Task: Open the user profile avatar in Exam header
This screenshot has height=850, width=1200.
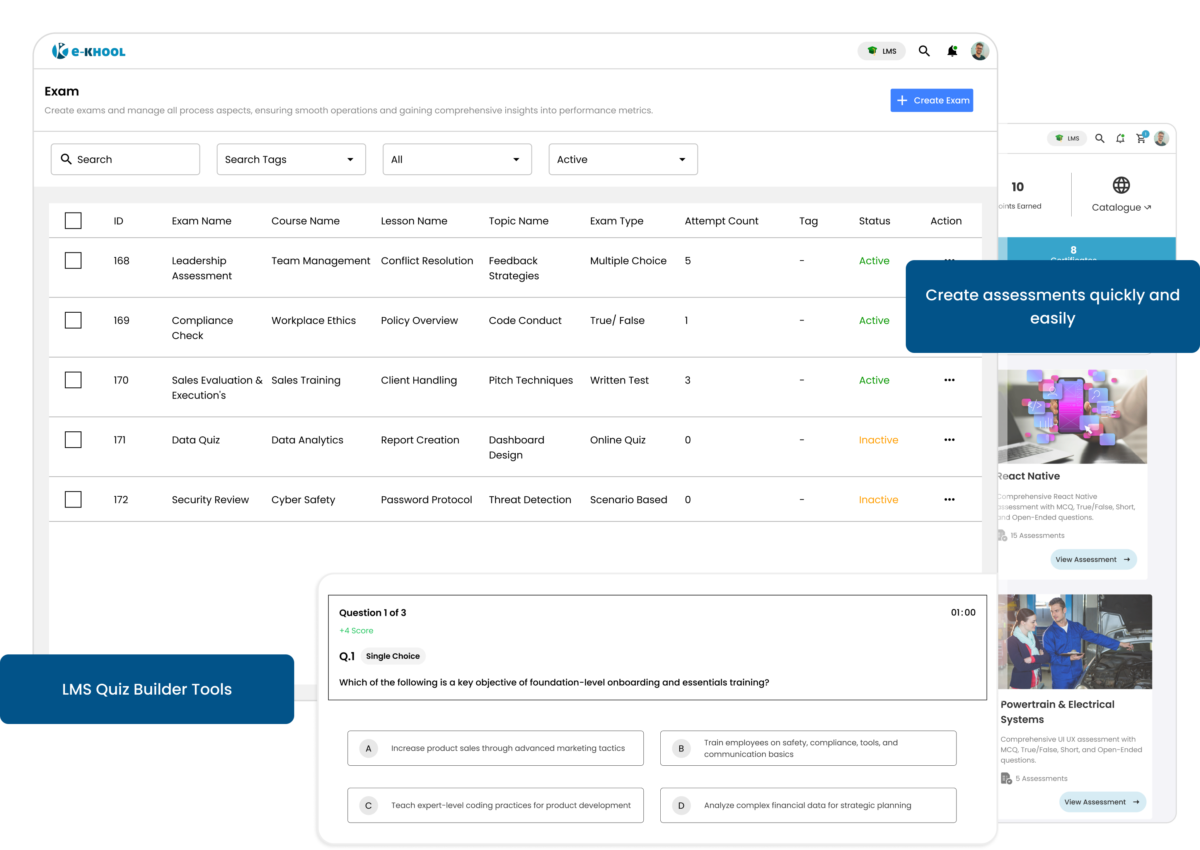Action: pos(979,51)
